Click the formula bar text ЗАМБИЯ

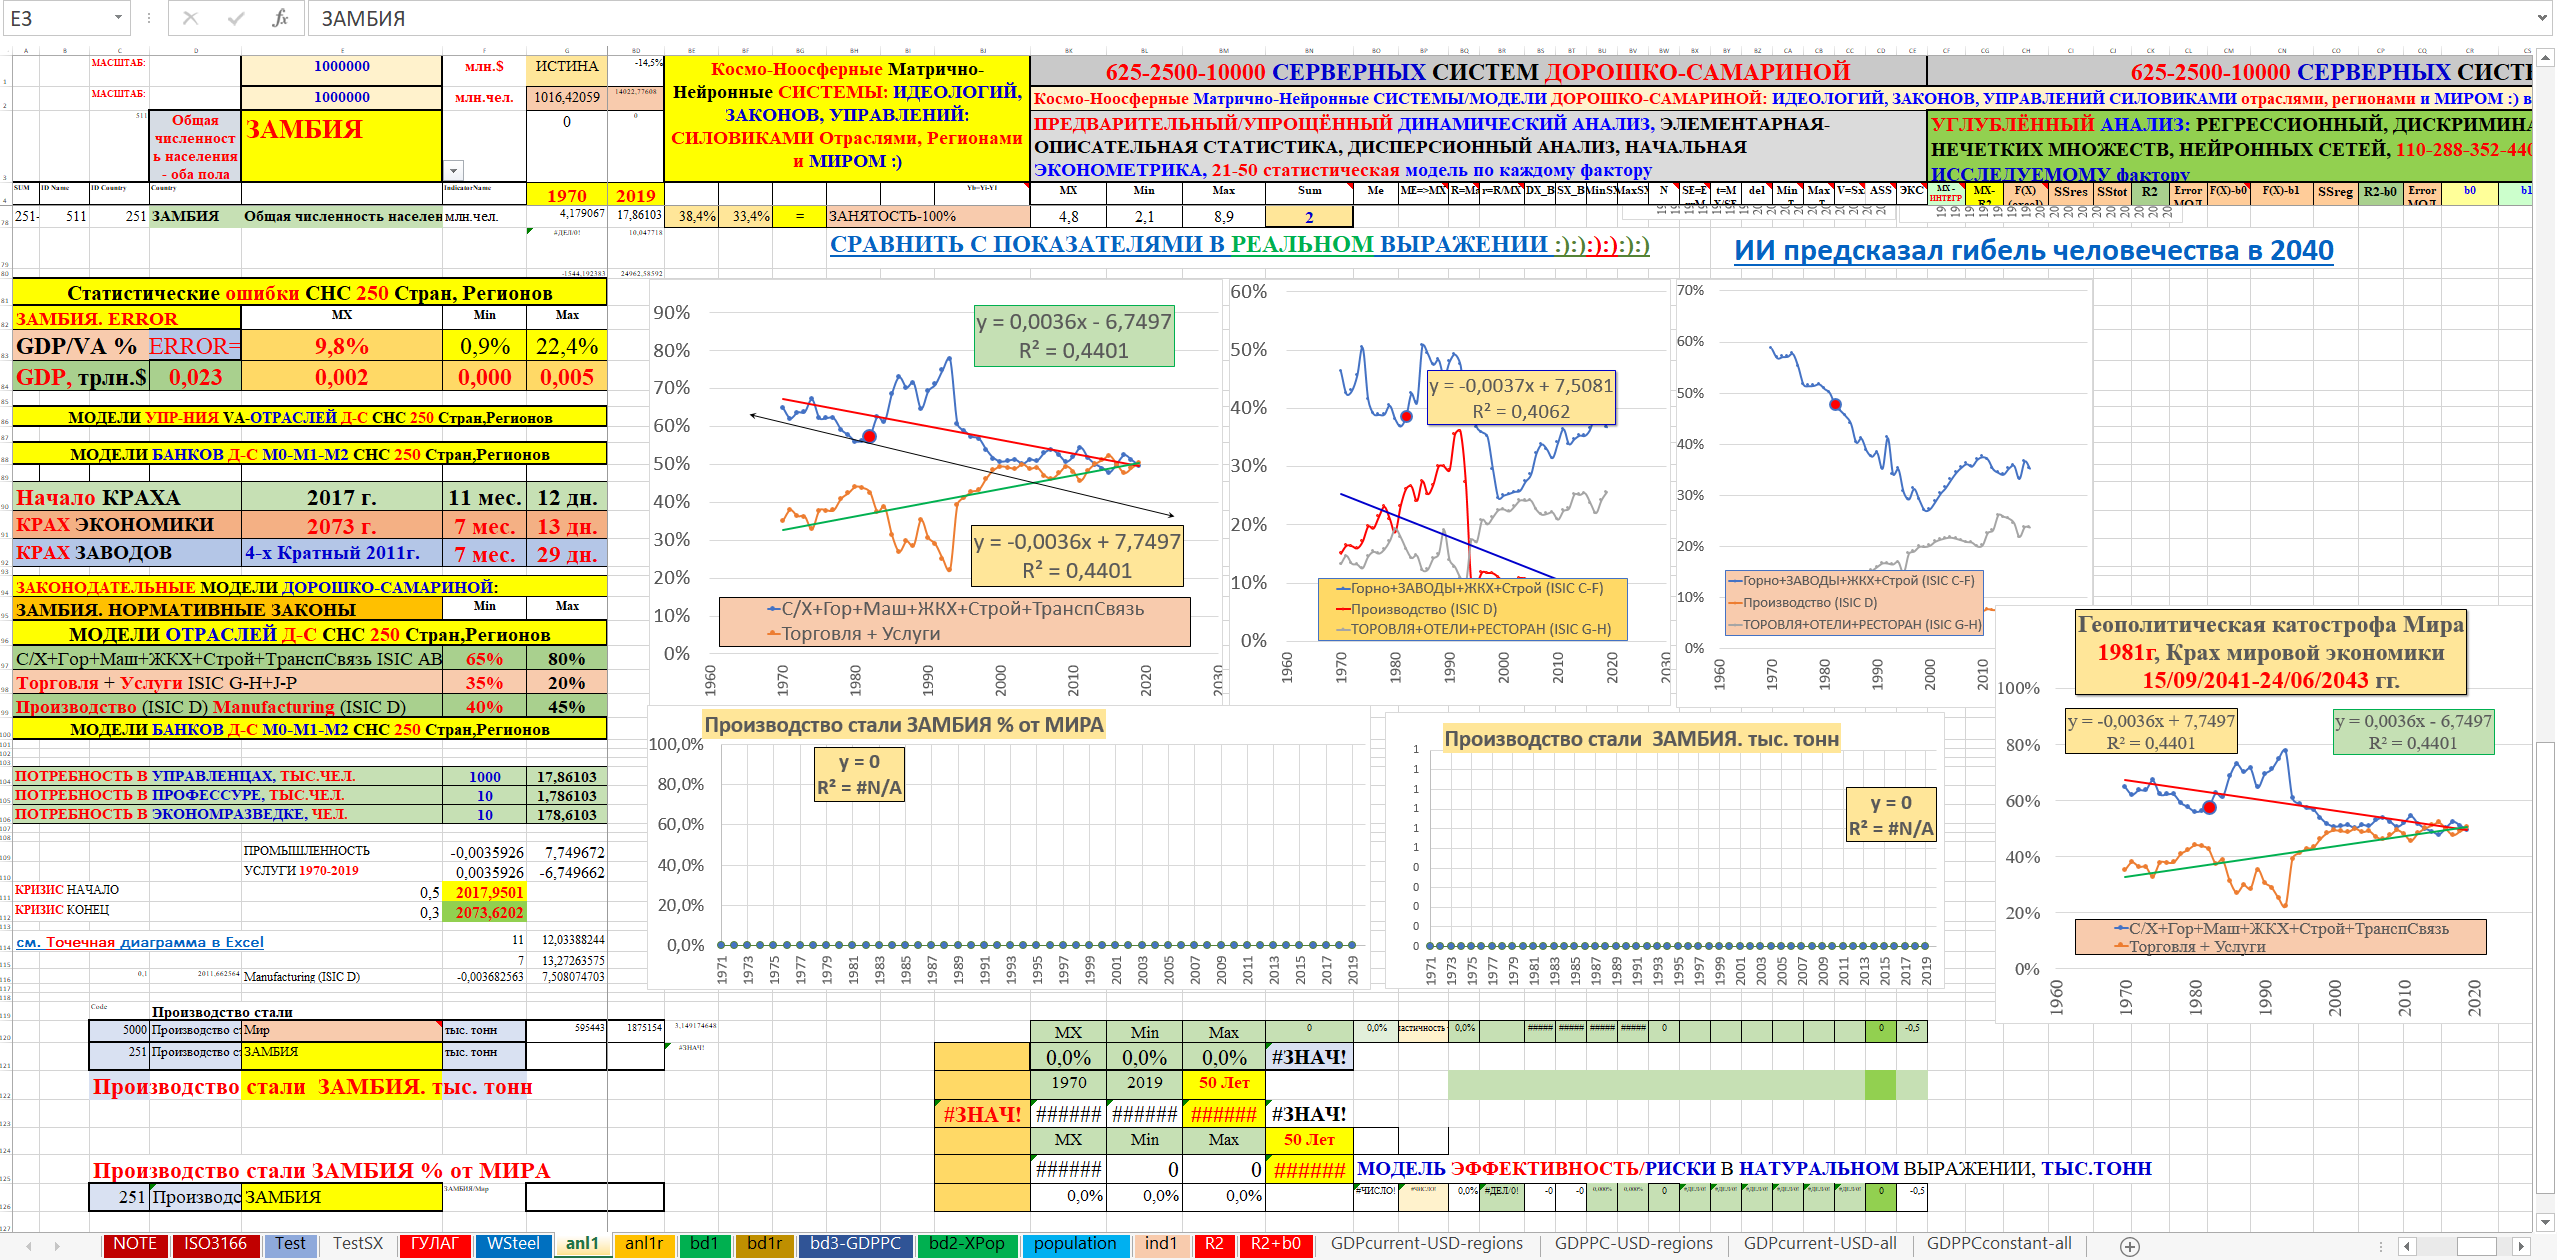point(363,19)
